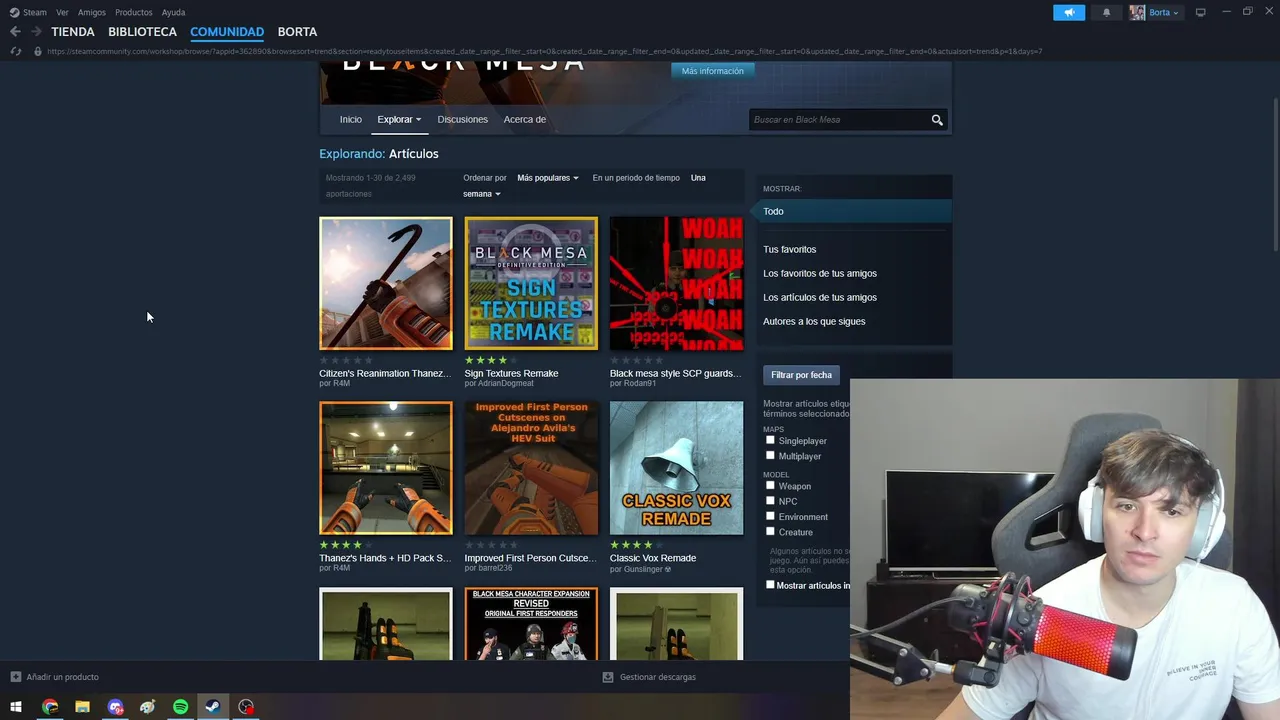The width and height of the screenshot is (1280, 720).
Task: Open Citizen's Reanimation crowbar thumbnail
Action: coord(386,283)
